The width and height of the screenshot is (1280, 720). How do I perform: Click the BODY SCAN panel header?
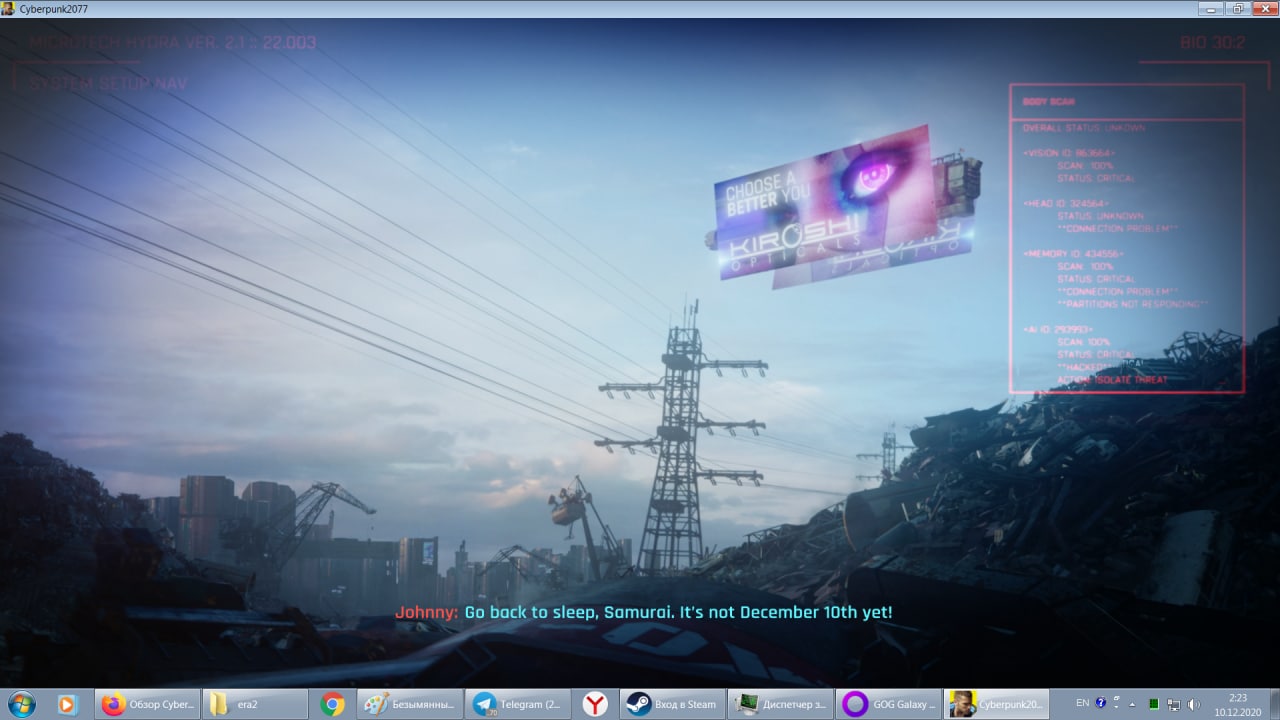click(1126, 102)
